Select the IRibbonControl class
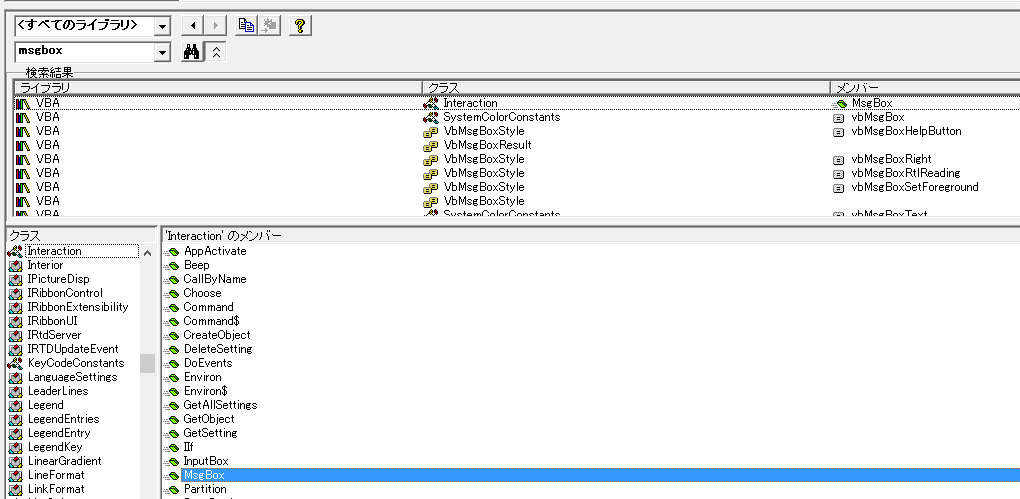 tap(65, 293)
